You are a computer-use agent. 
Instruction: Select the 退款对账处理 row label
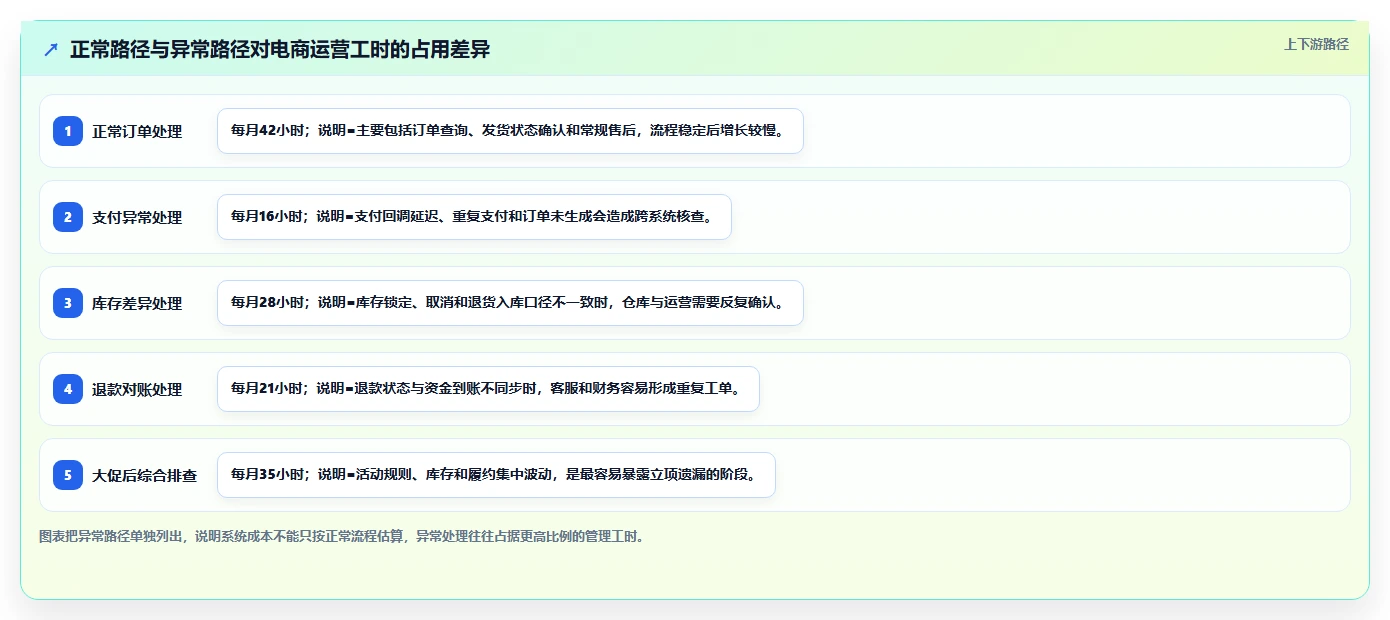(x=137, y=389)
